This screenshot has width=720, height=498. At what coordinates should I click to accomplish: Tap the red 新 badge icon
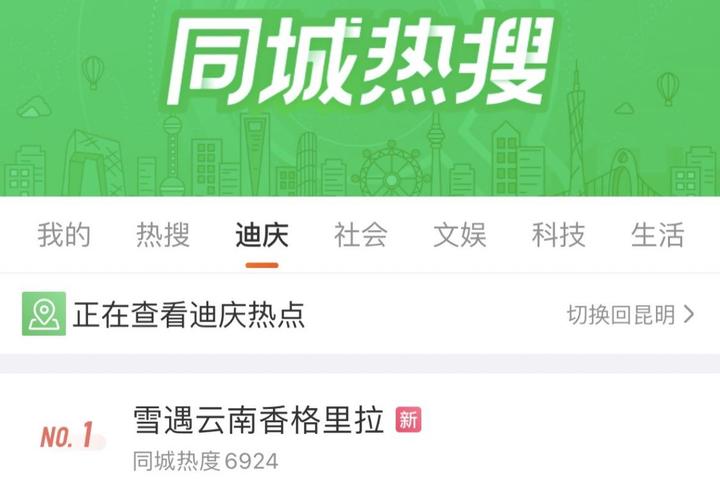click(408, 420)
